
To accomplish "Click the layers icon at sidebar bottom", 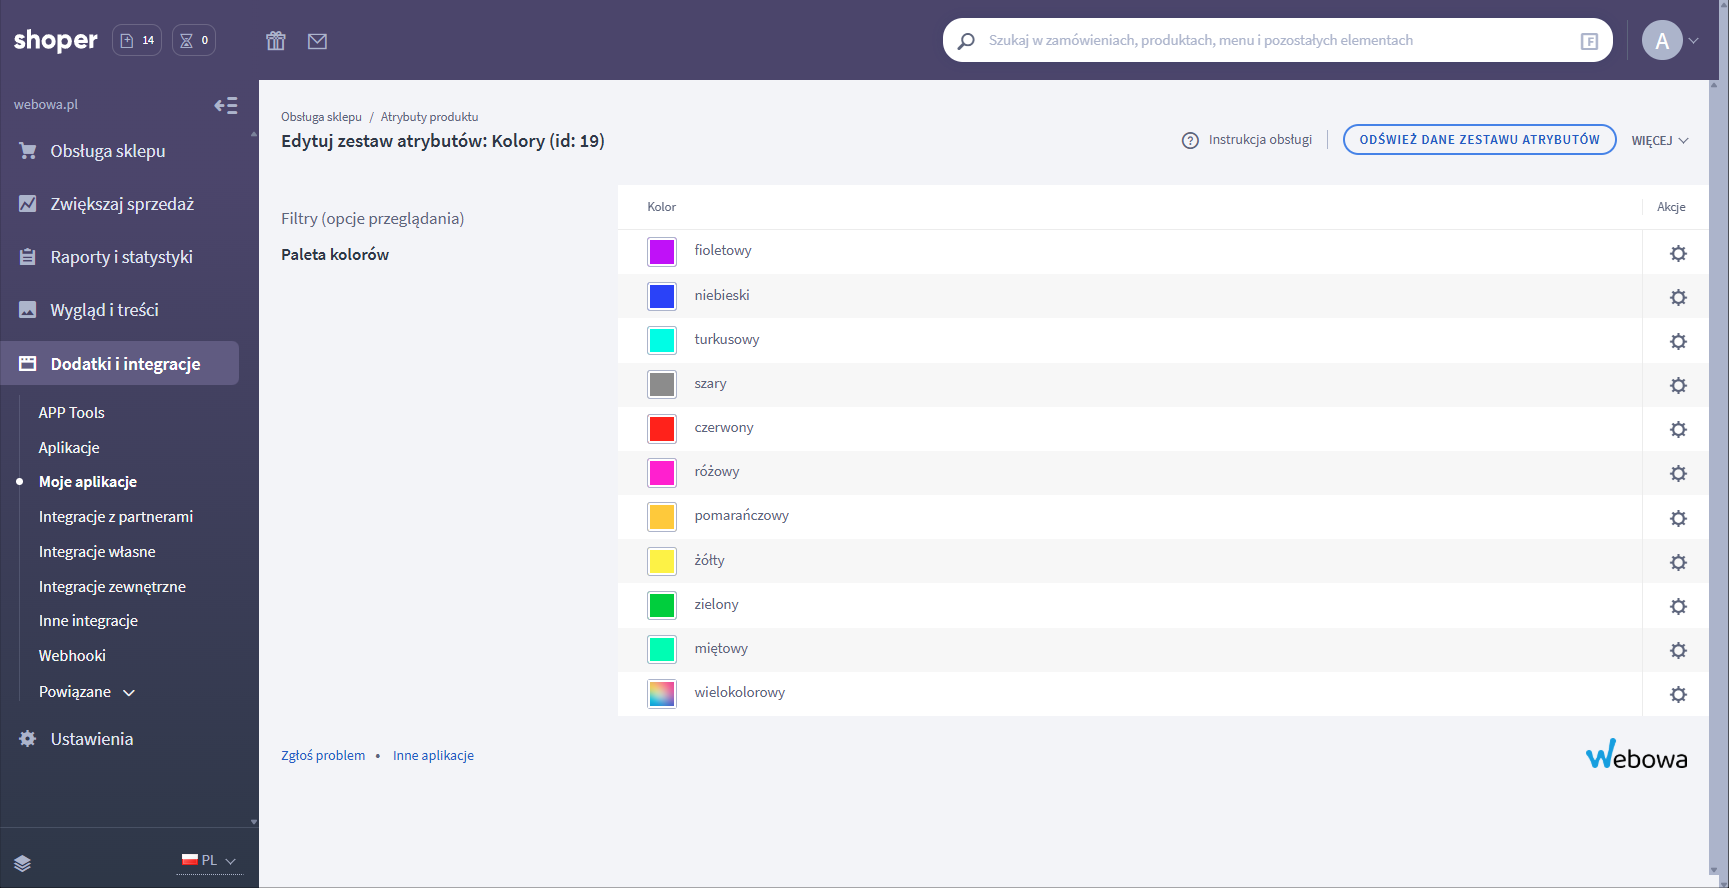I will (23, 863).
